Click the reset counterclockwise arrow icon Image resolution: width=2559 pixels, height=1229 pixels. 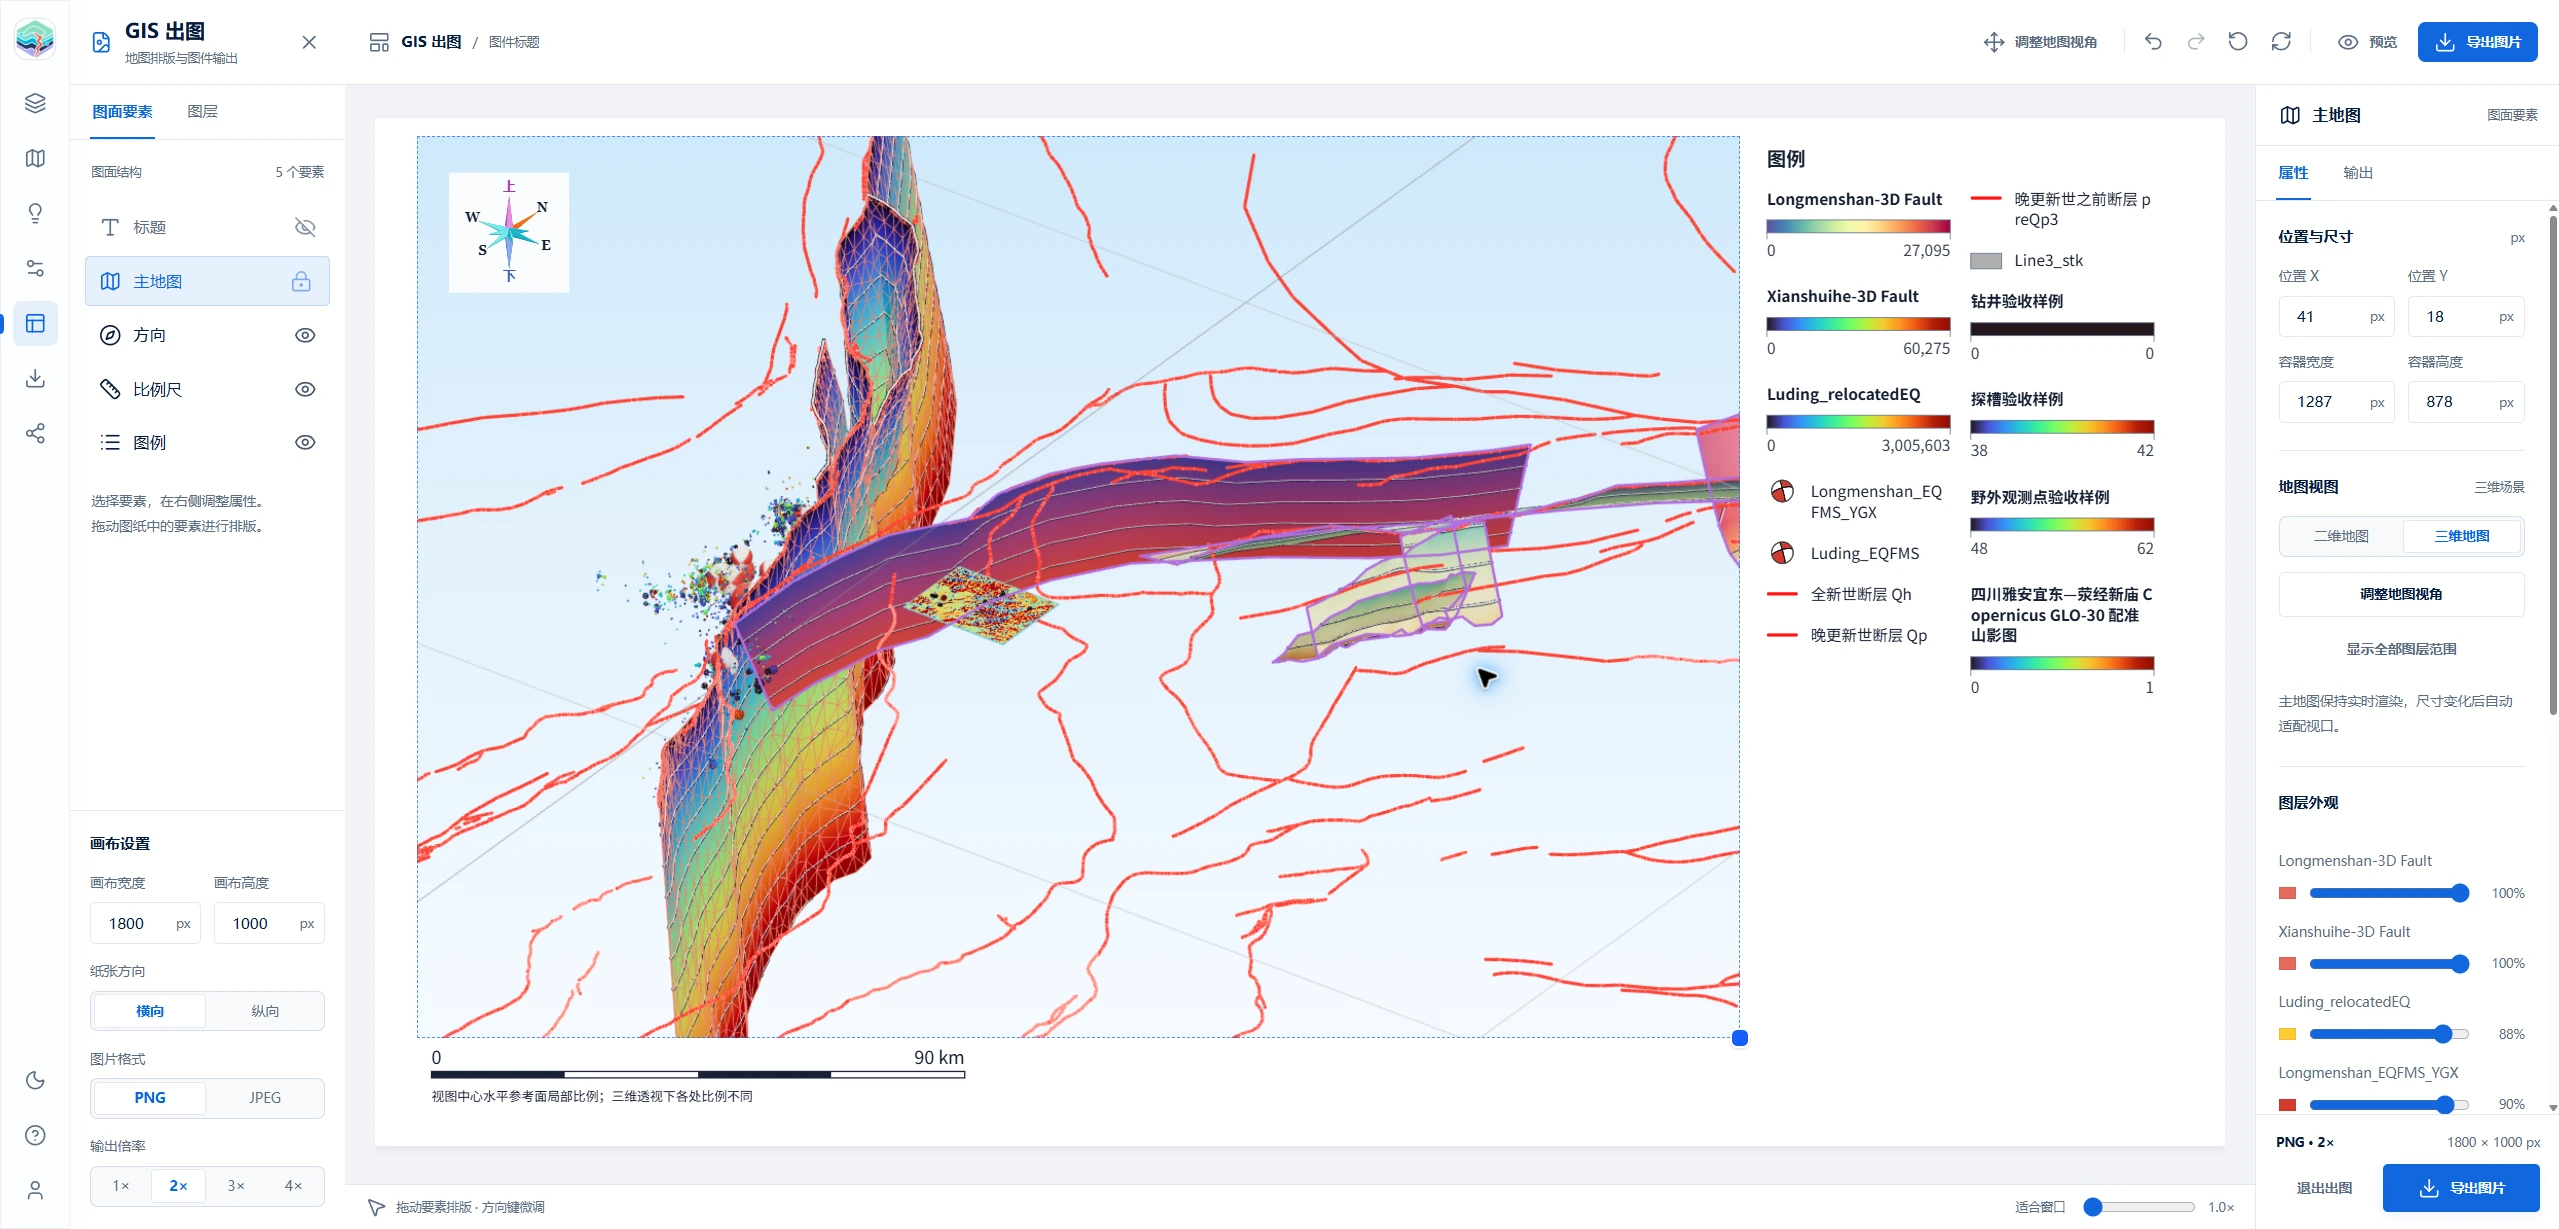click(2238, 42)
